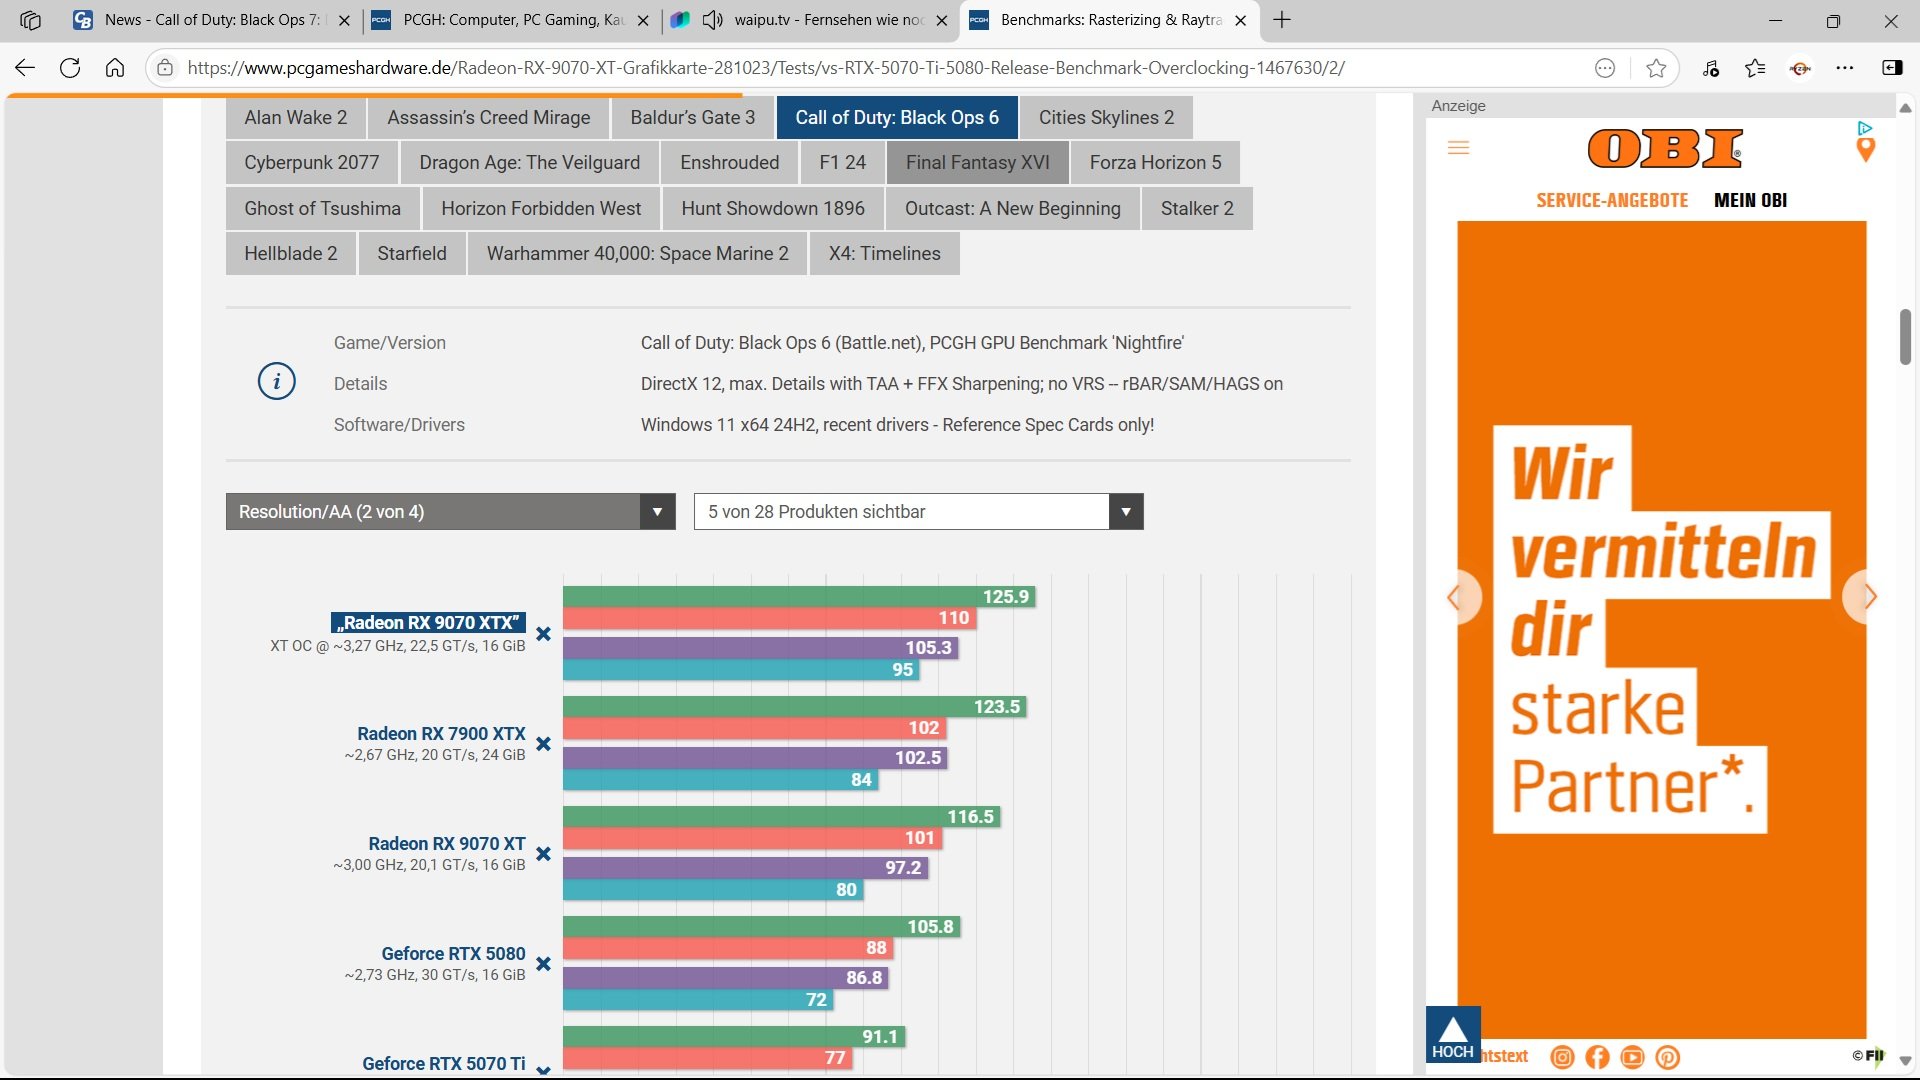This screenshot has height=1080, width=1920.
Task: Open the Resolution/AA dropdown
Action: click(450, 512)
